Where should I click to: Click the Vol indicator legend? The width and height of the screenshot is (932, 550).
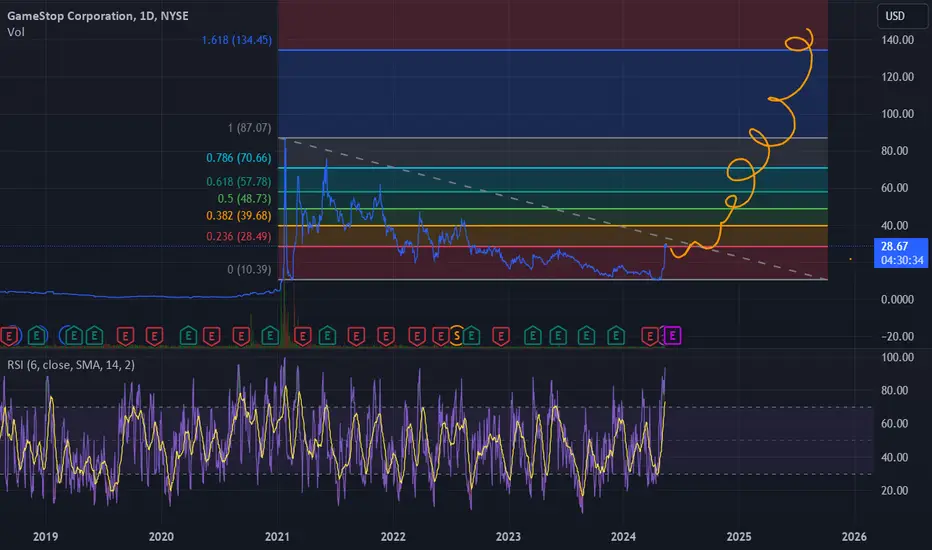pyautogui.click(x=16, y=32)
